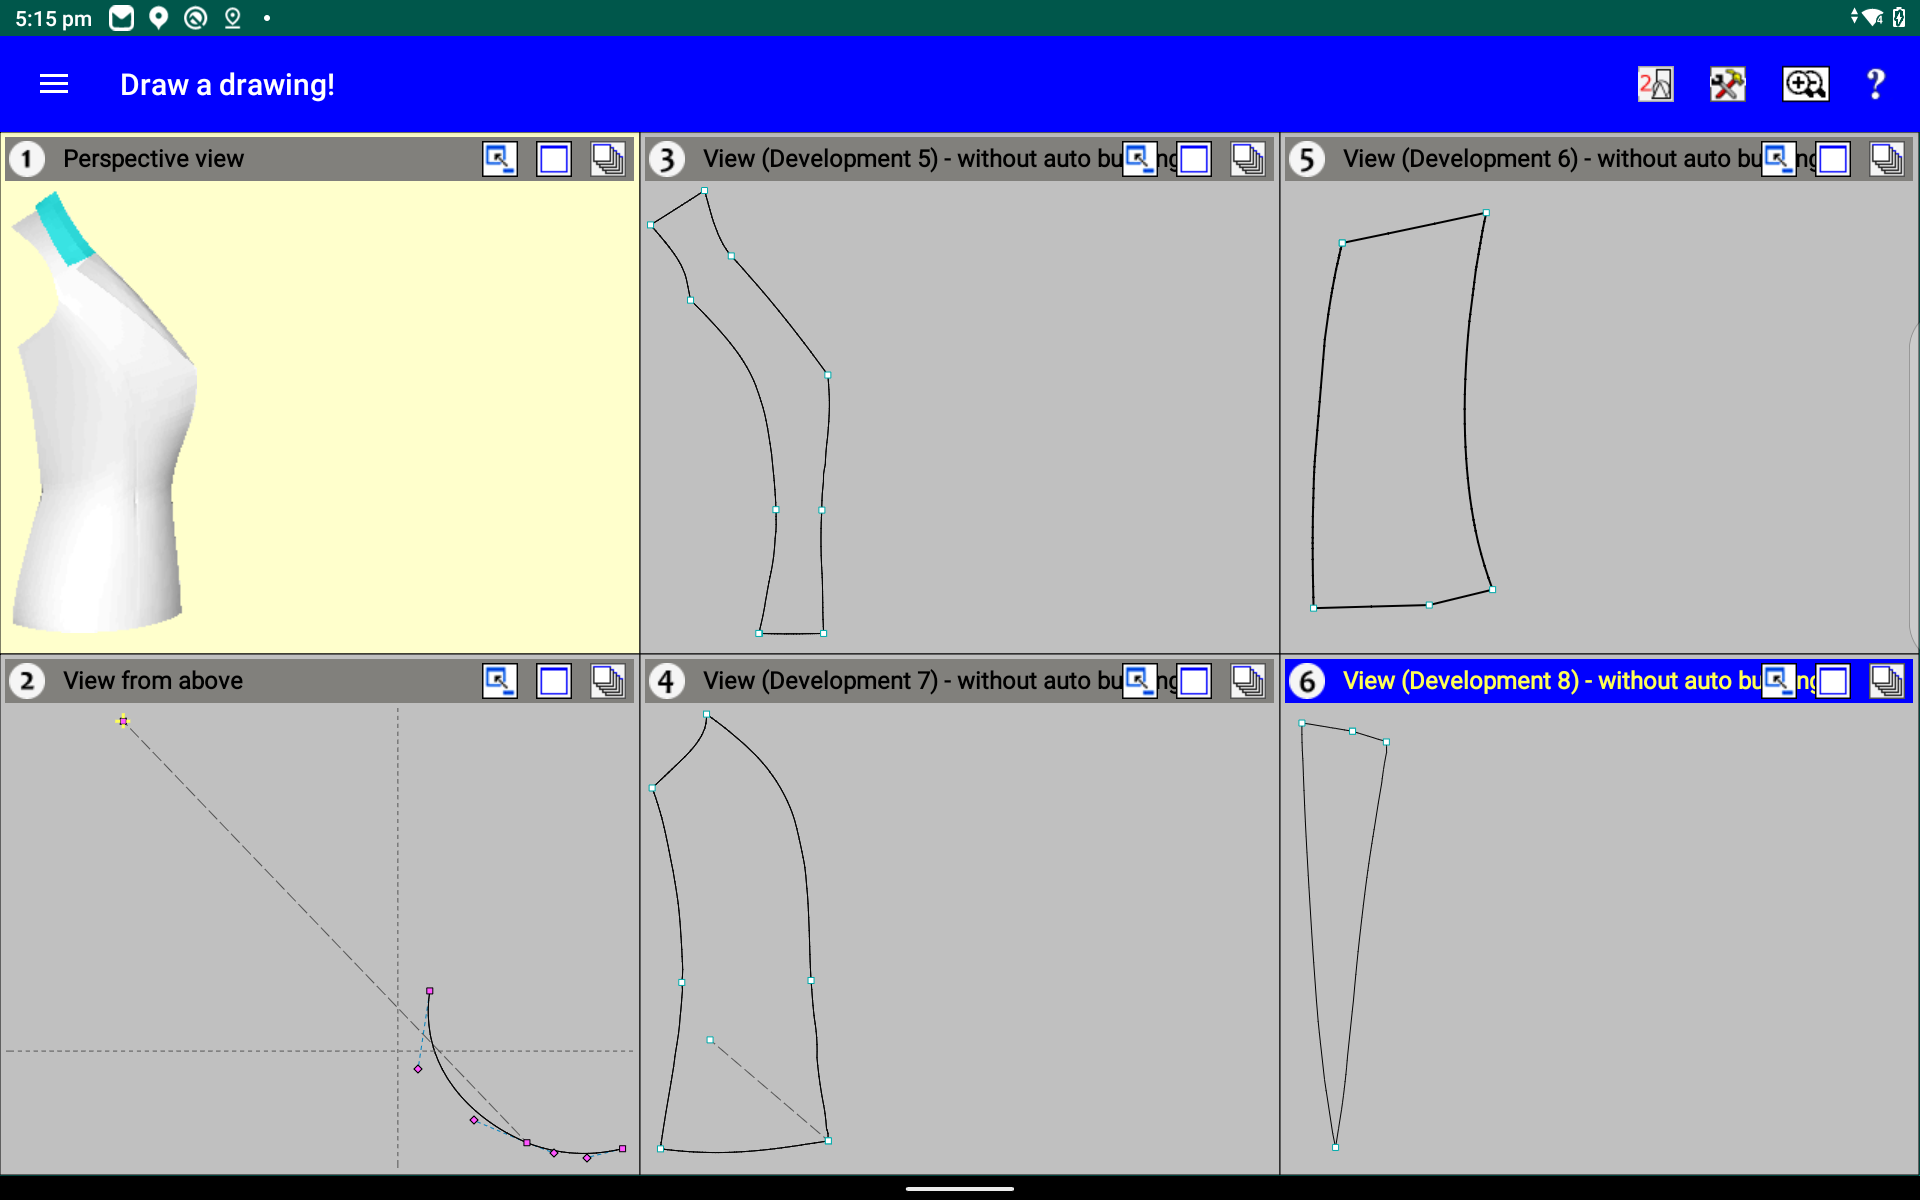The image size is (1920, 1200).
Task: Open the hammer and wrench tools icon
Action: tap(1727, 85)
